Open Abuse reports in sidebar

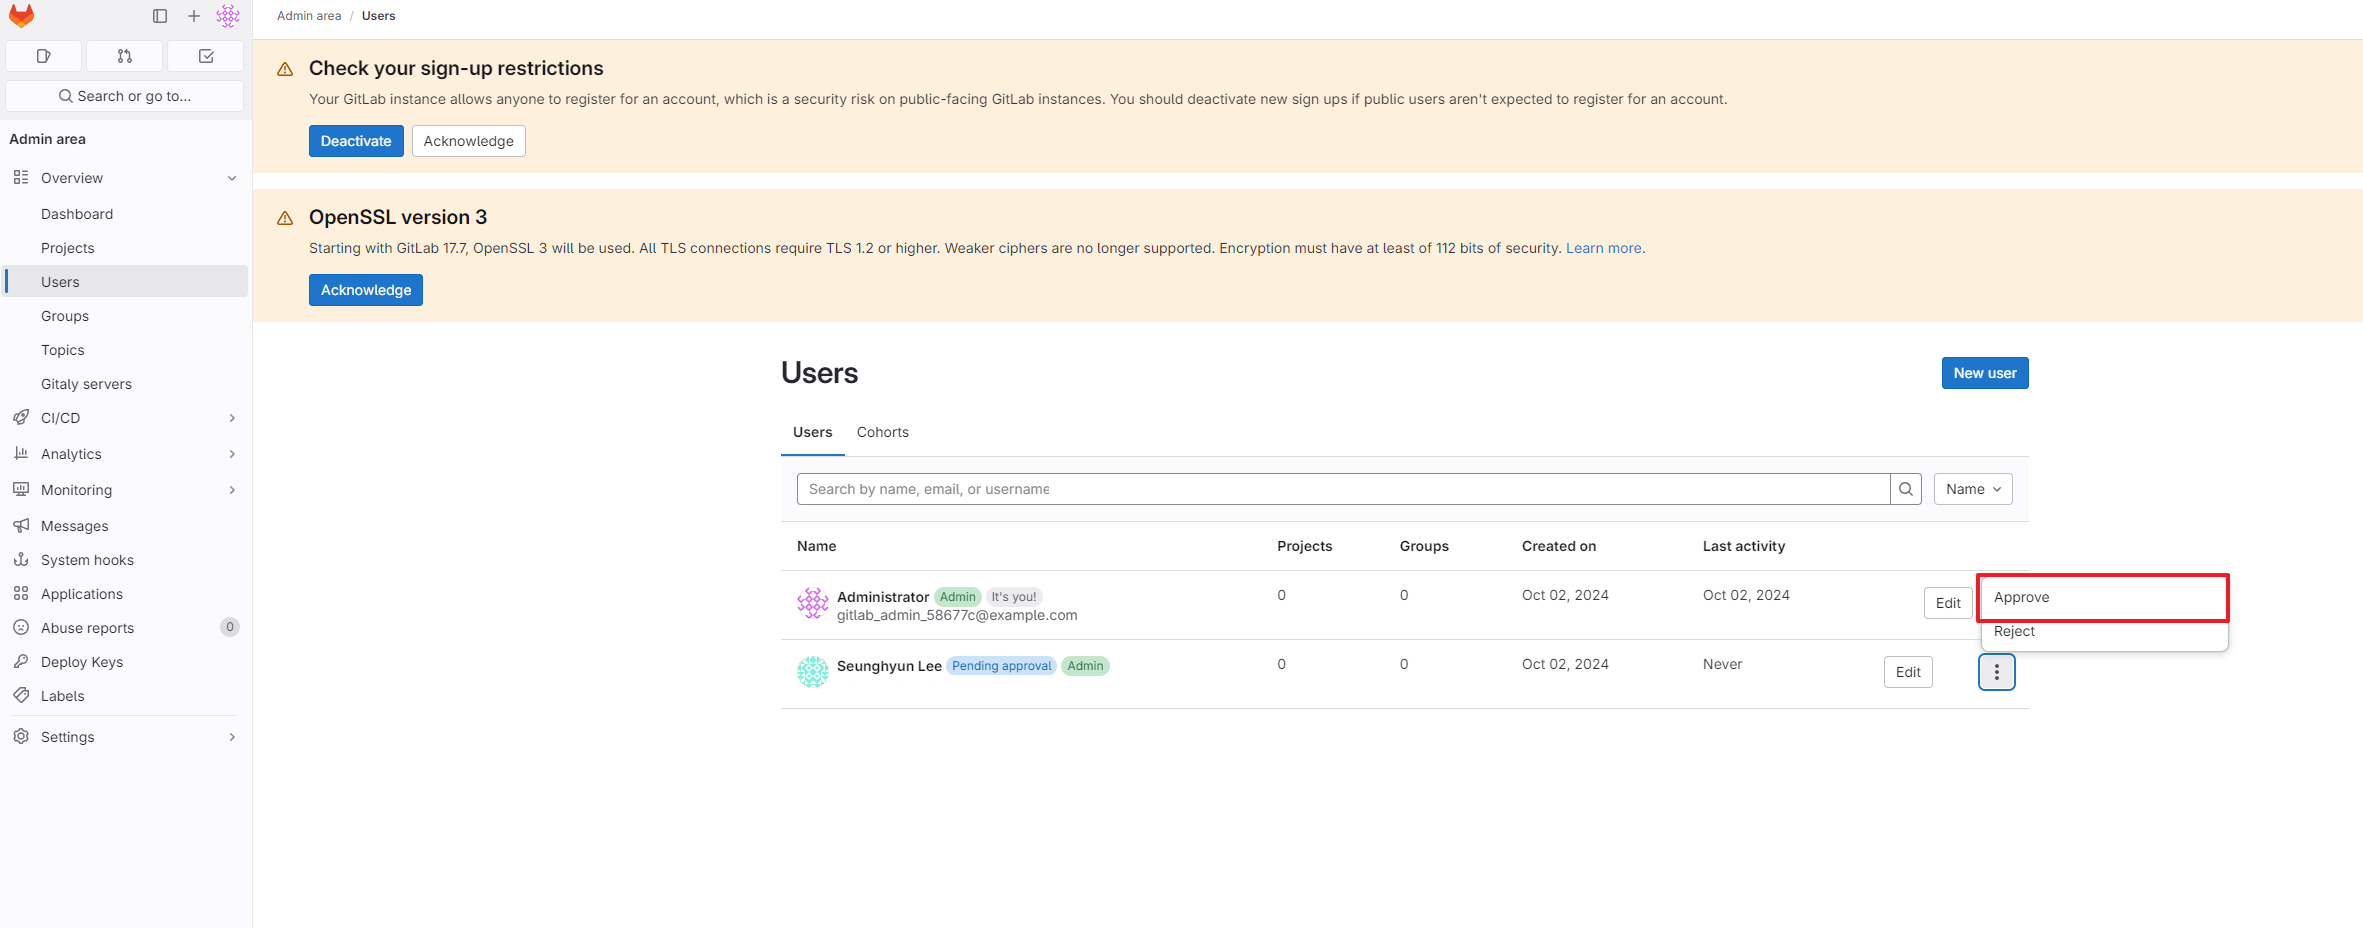[x=126, y=628]
